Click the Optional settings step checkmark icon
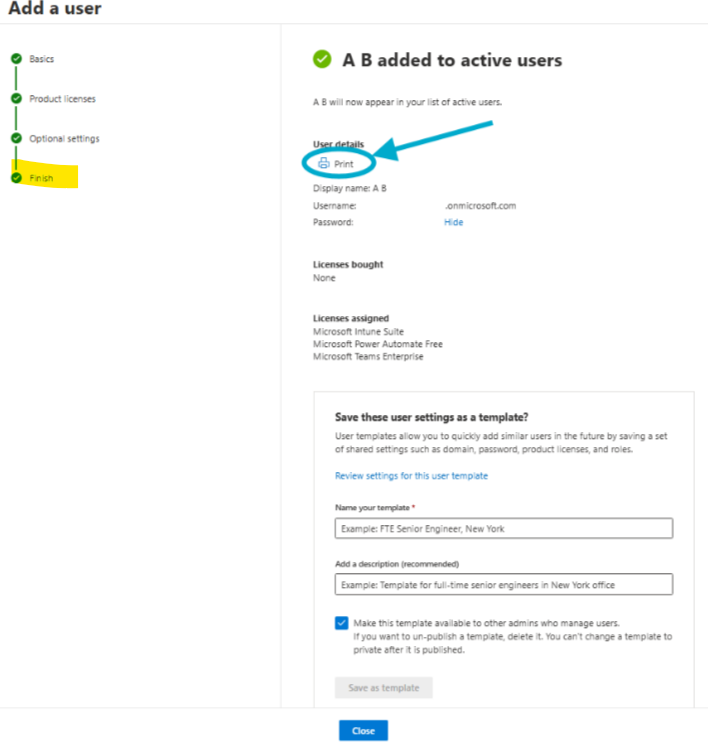 click(x=17, y=138)
